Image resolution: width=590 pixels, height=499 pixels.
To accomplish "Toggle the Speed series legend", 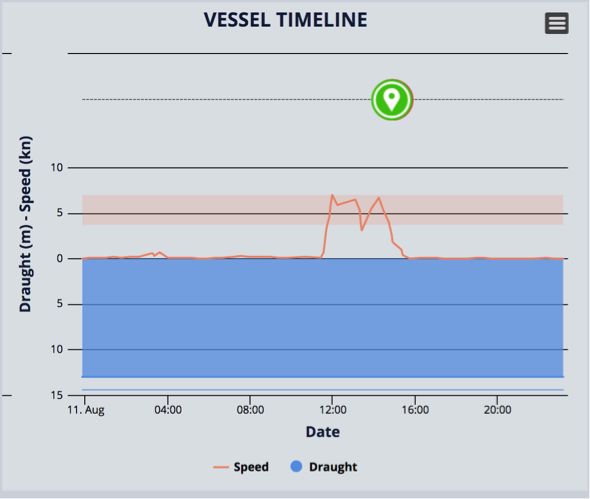I will (241, 467).
